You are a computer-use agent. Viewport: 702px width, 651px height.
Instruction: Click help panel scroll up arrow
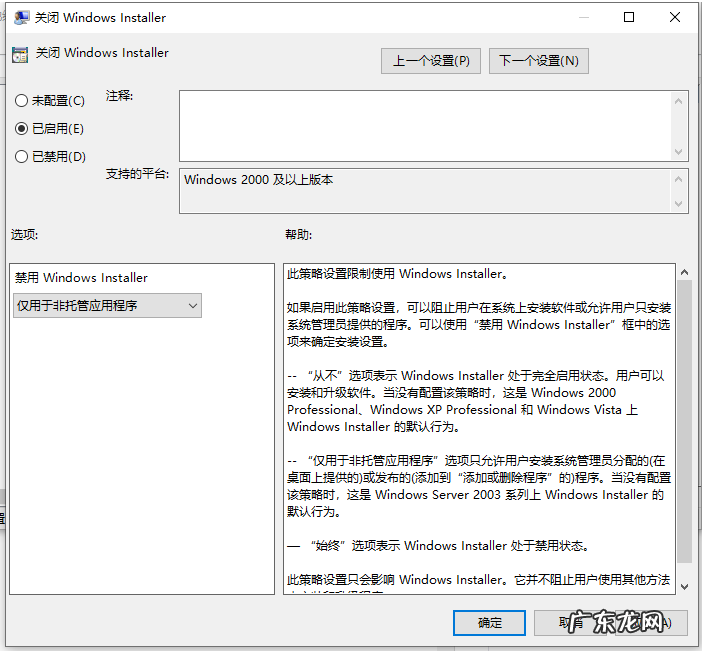pos(684,272)
